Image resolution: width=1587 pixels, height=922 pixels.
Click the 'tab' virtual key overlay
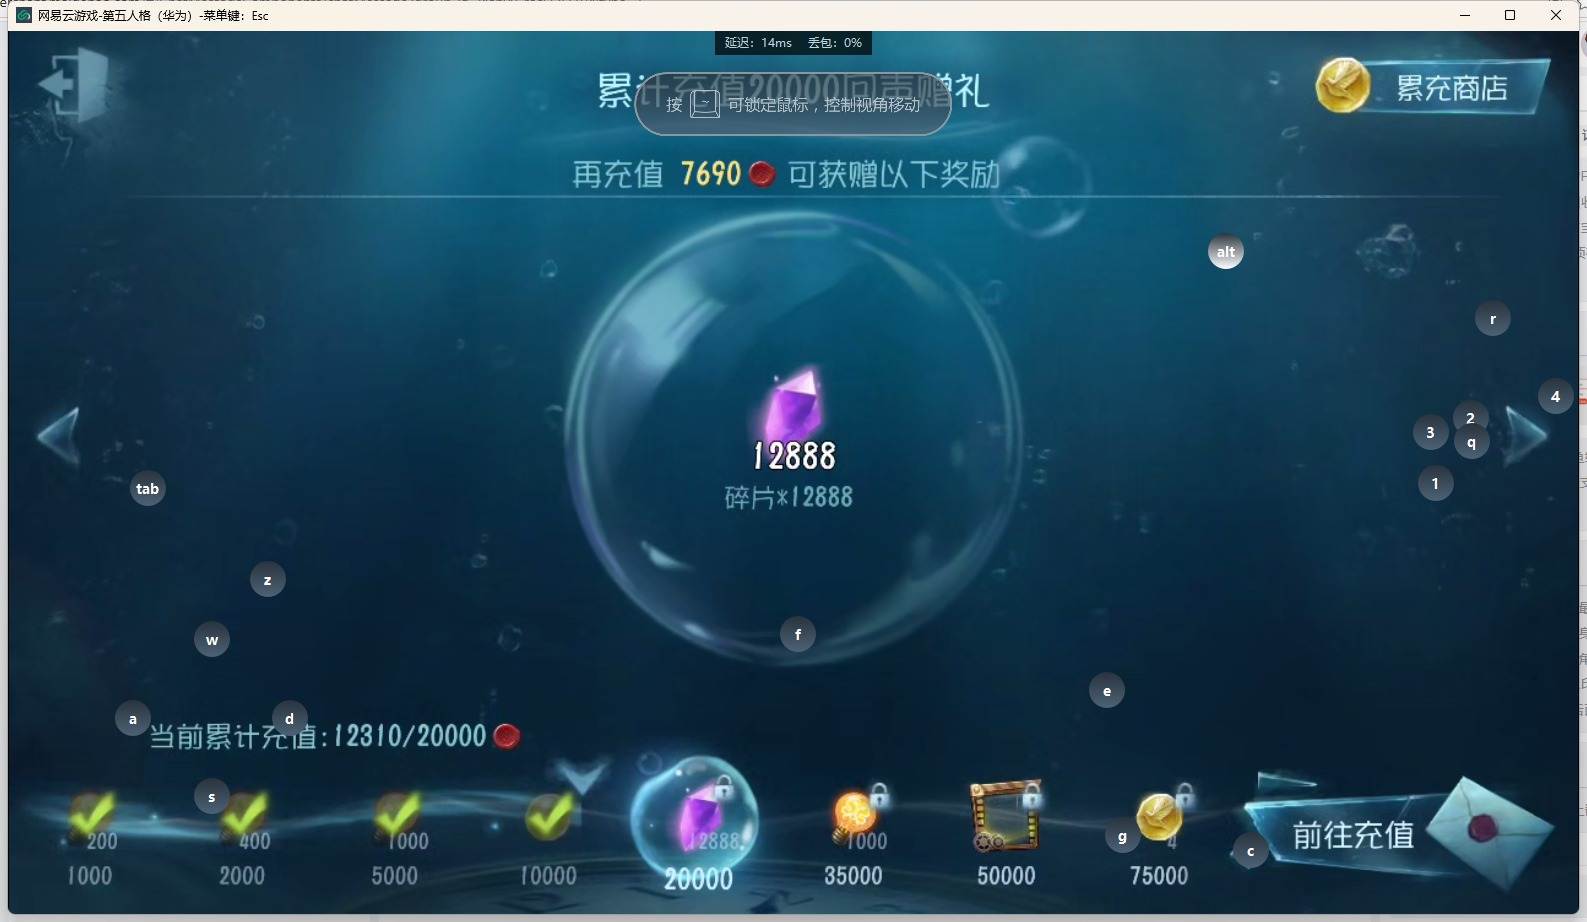[x=148, y=489]
